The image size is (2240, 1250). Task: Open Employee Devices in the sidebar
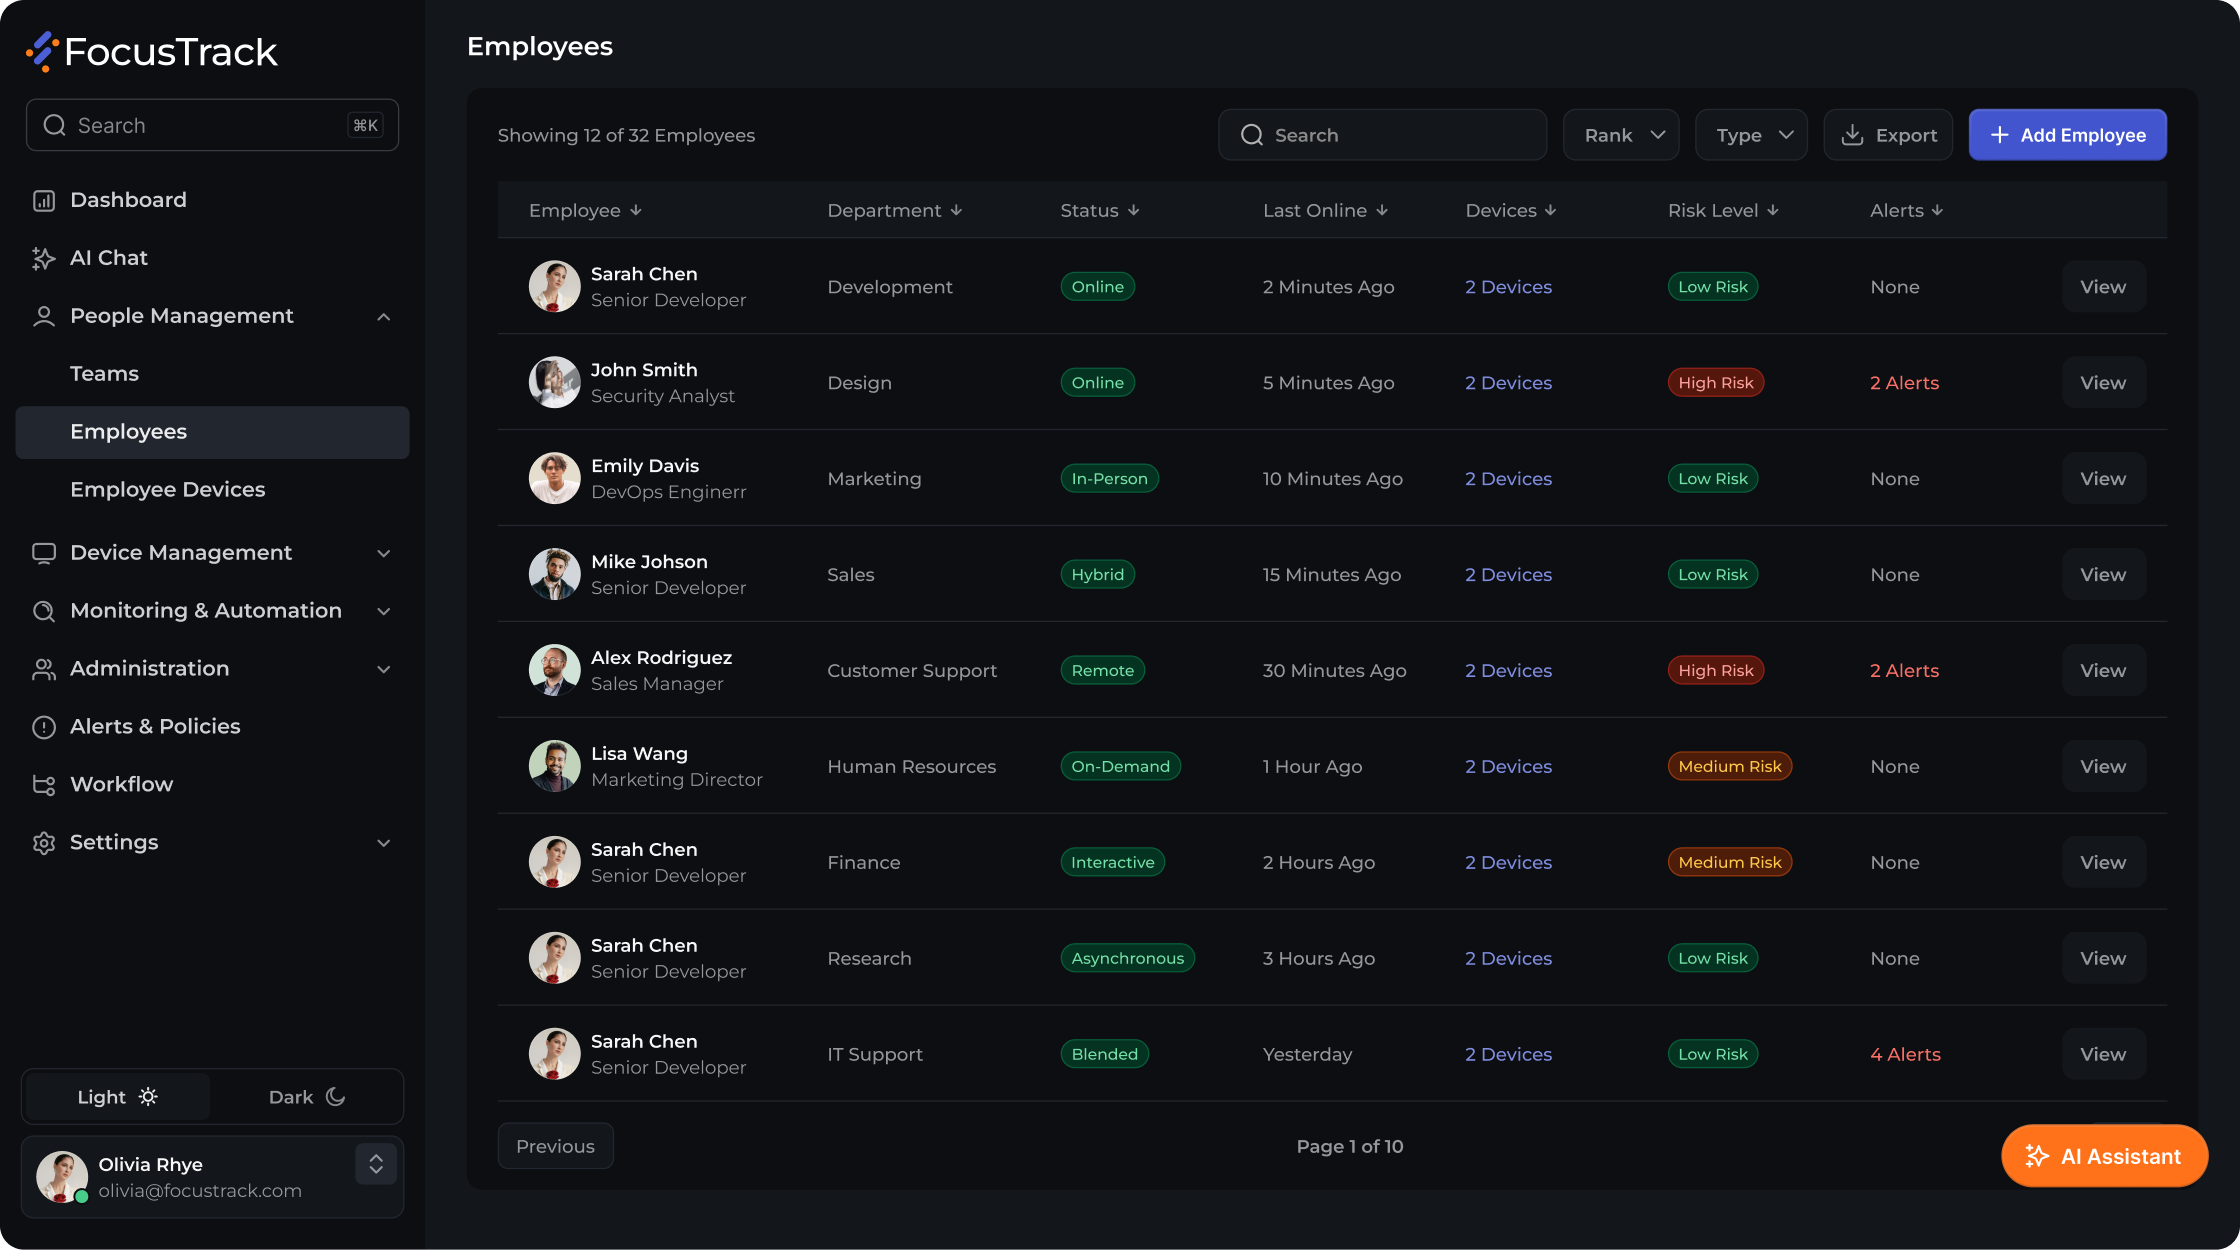pos(167,490)
